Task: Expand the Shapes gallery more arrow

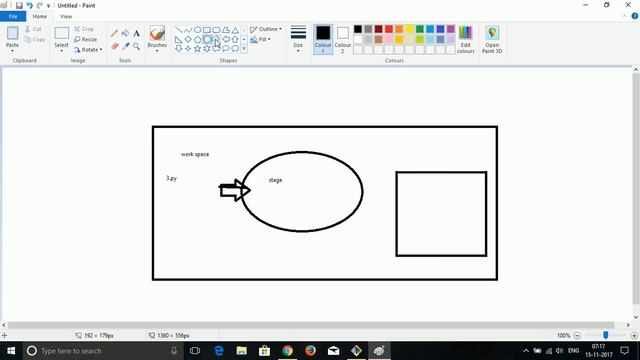Action: click(244, 49)
